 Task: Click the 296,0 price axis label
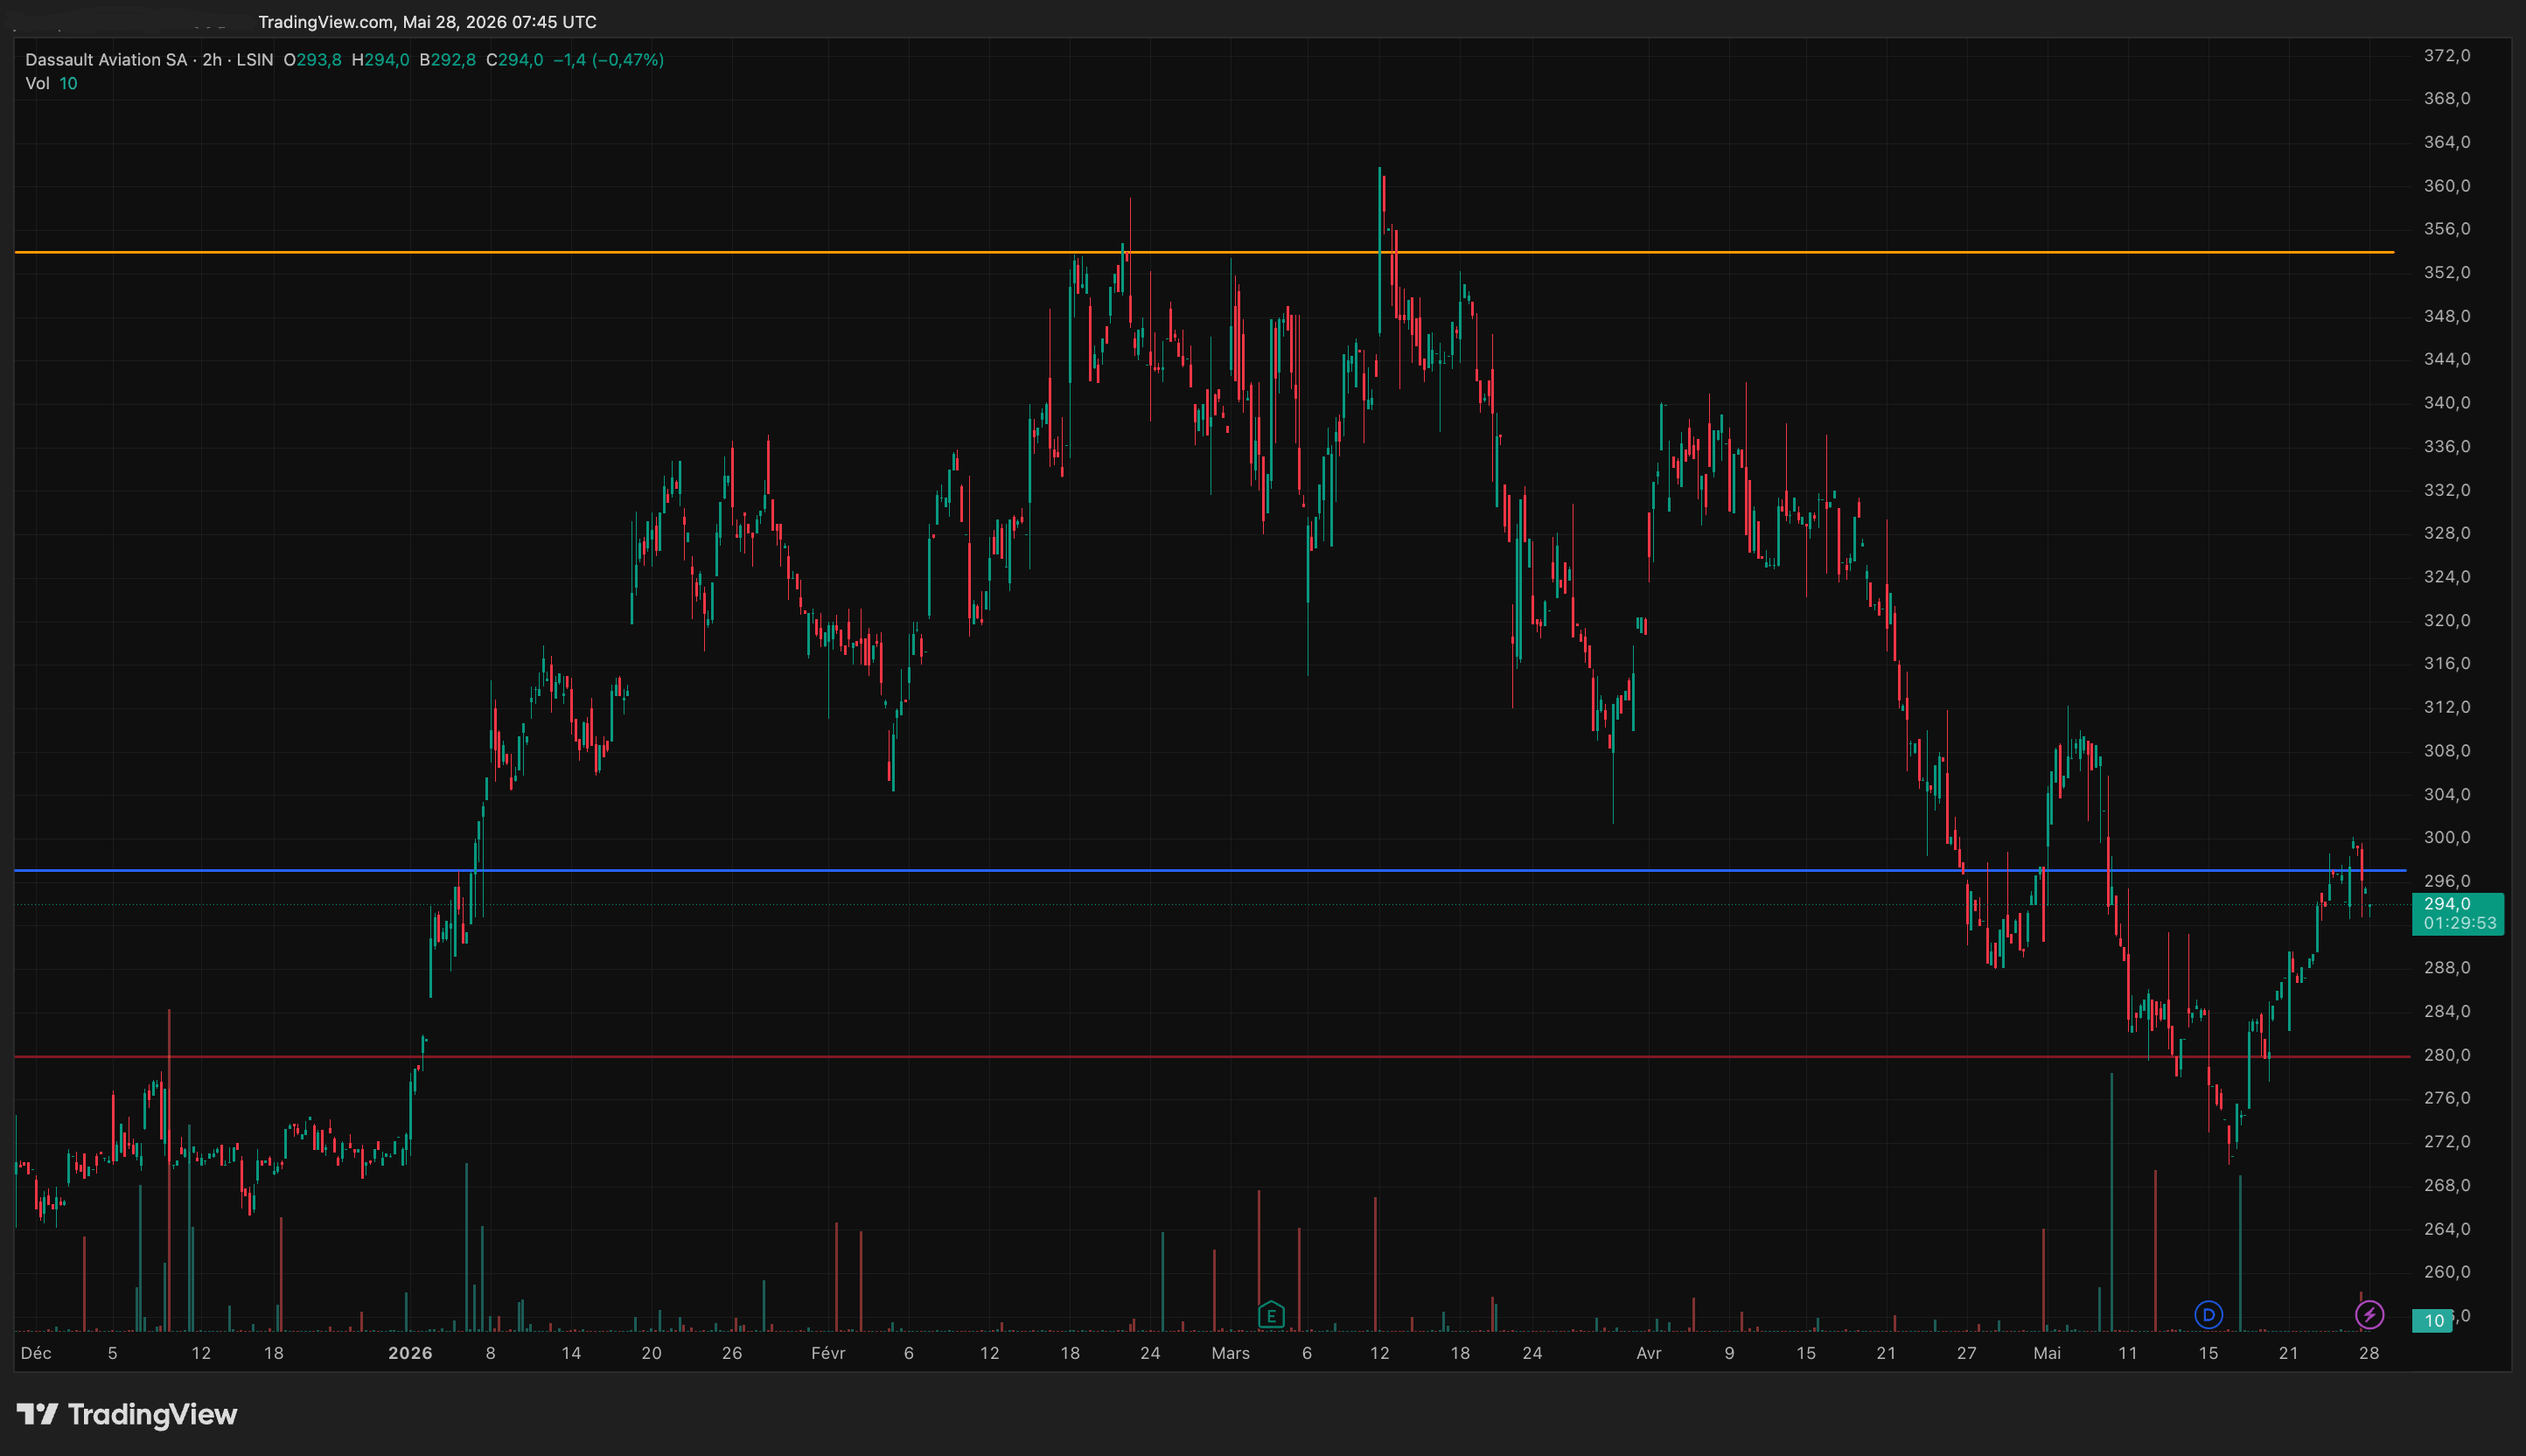(x=2447, y=881)
